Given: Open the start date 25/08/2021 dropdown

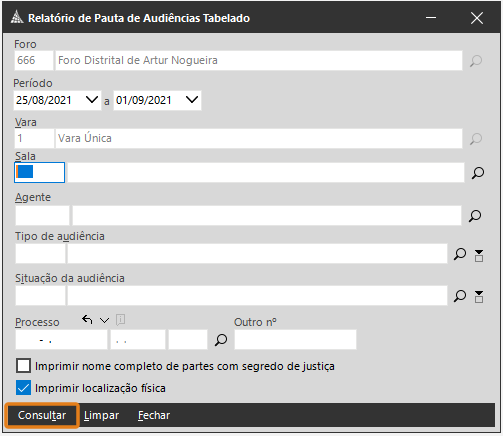Looking at the screenshot, I should click(x=92, y=100).
